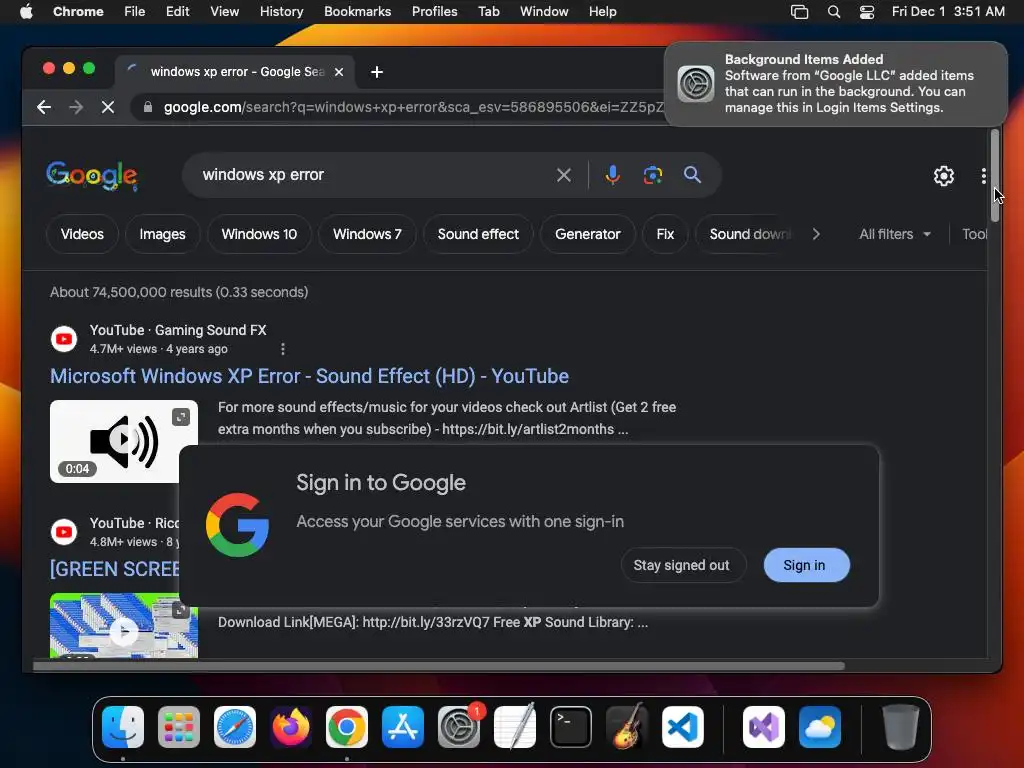1024x768 pixels.
Task: Open Launchpad from the Dock
Action: [x=179, y=727]
